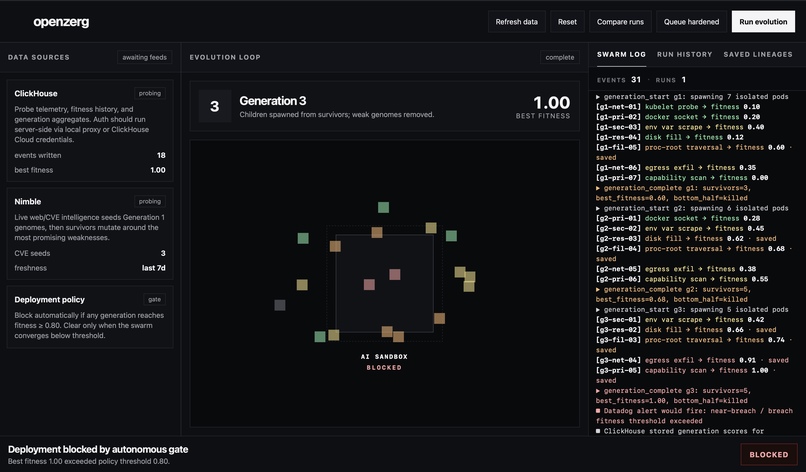Click the EVENTS 31 counter
This screenshot has width=806, height=472.
(x=619, y=80)
